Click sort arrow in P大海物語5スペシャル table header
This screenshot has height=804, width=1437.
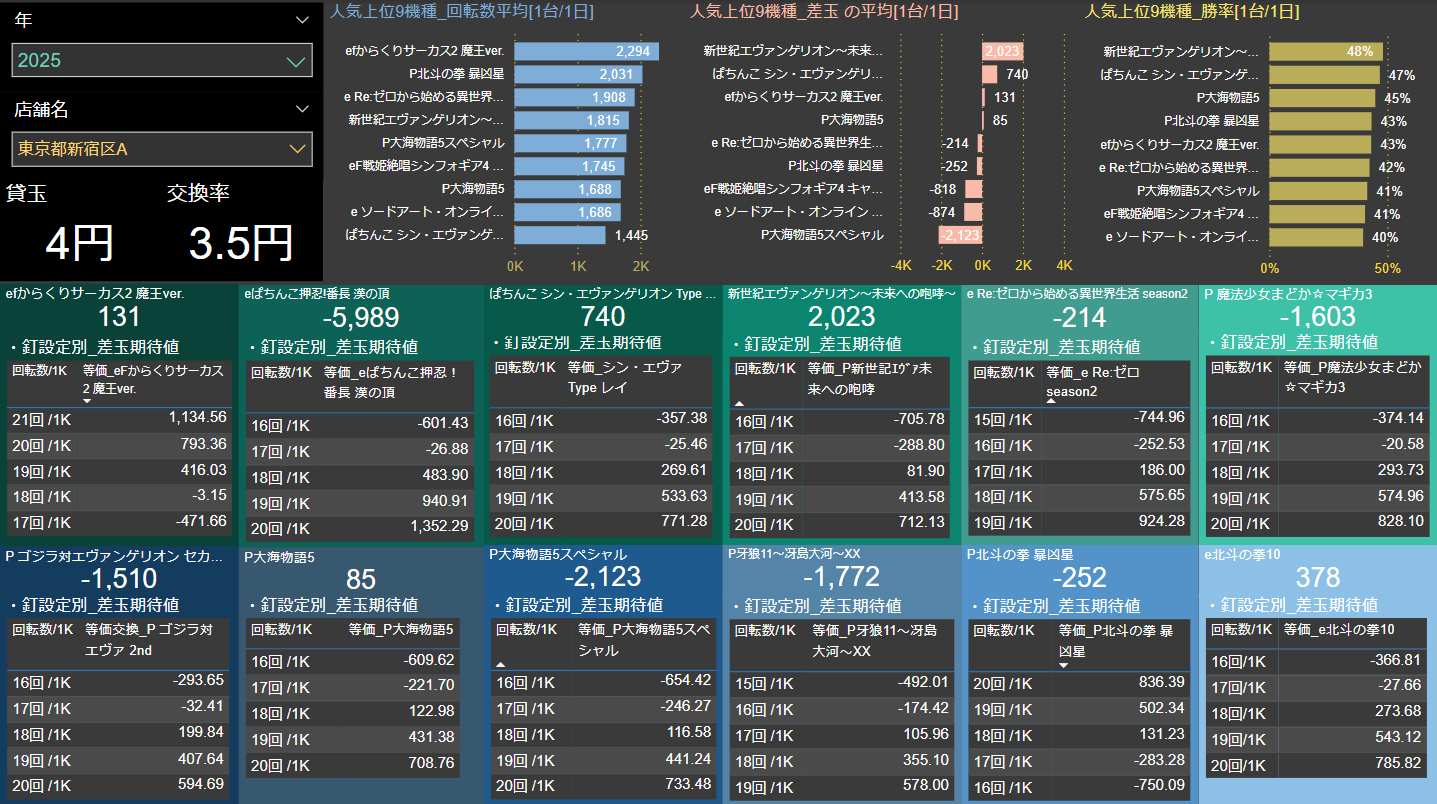[500, 664]
